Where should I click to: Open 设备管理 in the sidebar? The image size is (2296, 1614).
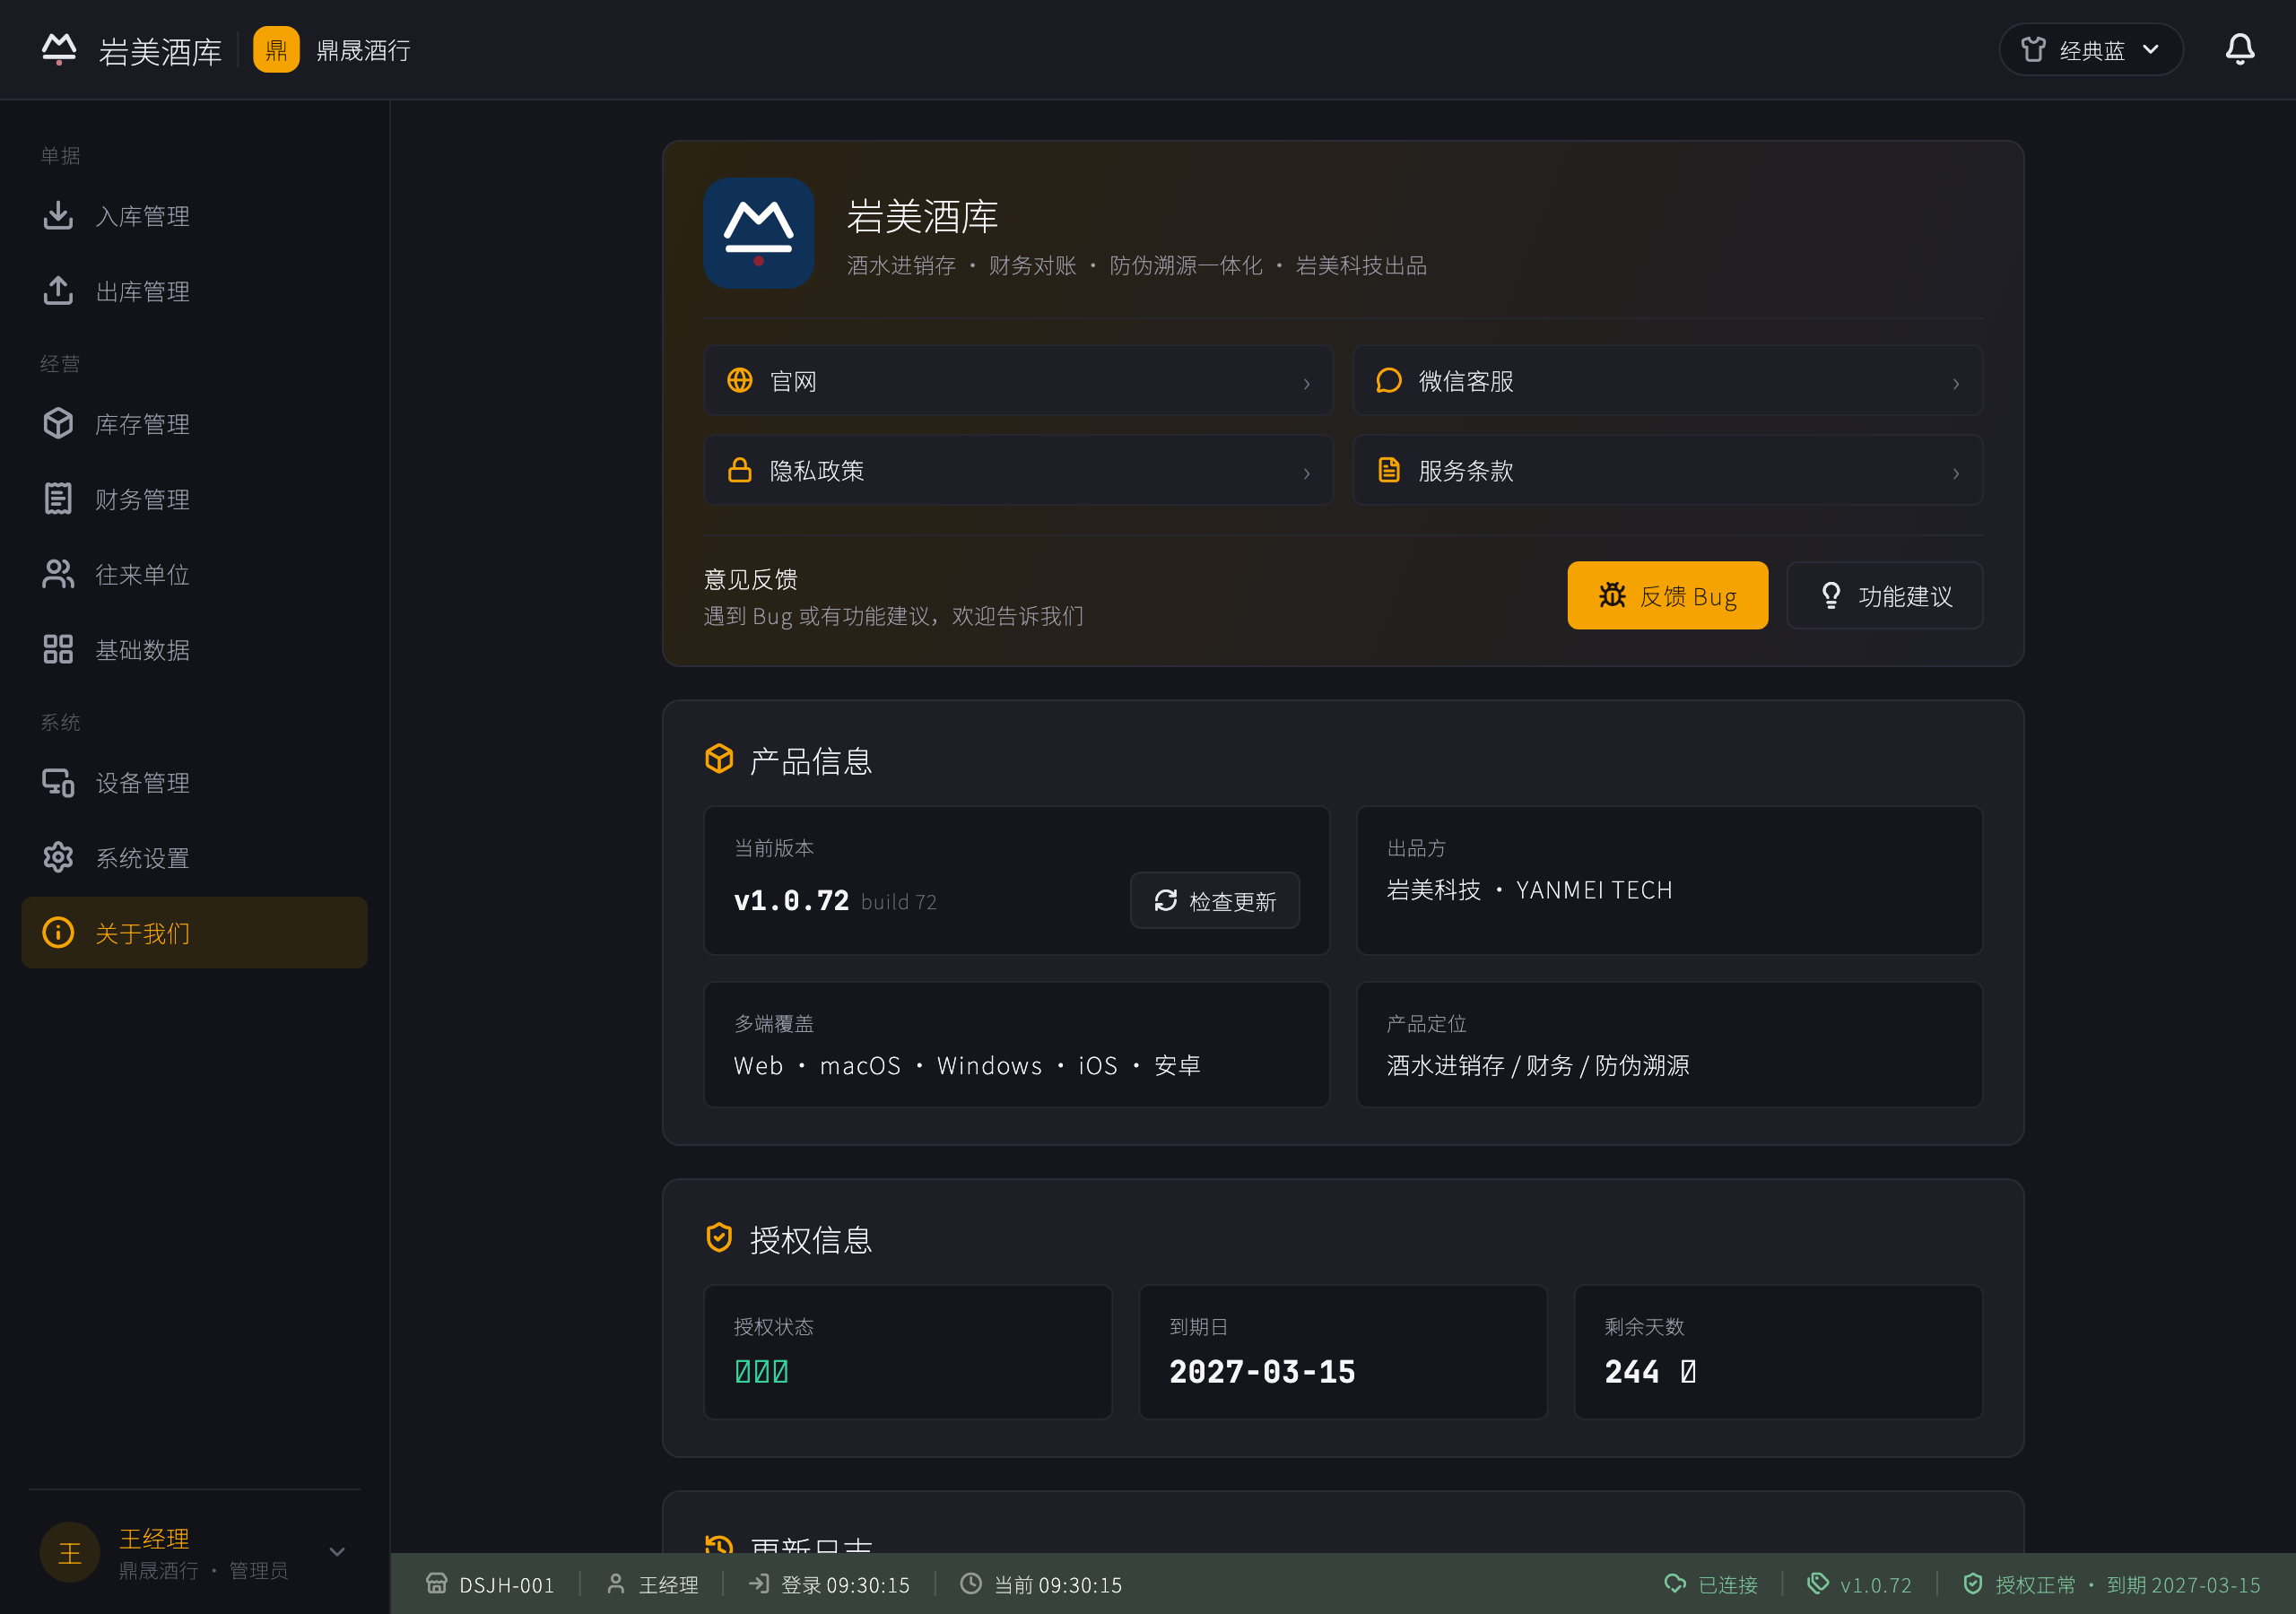194,783
